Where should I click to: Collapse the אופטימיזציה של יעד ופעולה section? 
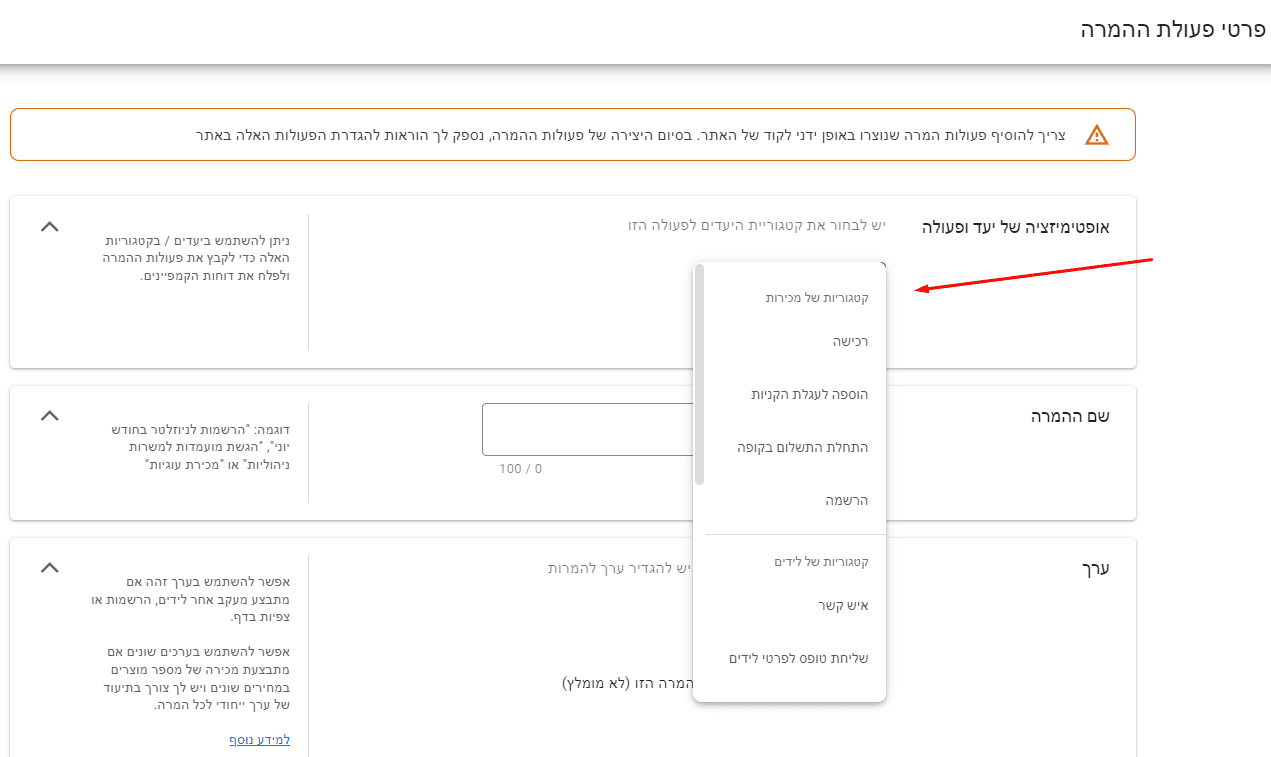tap(49, 227)
